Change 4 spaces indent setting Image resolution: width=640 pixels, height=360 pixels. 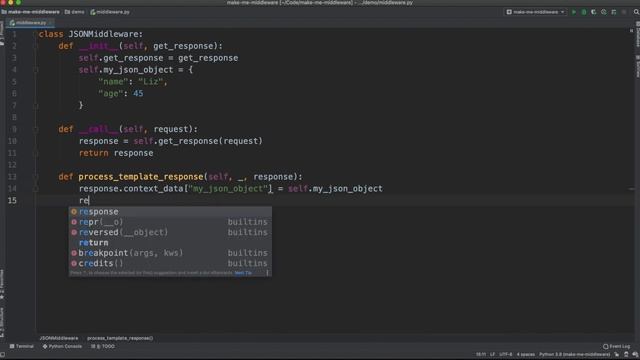[x=525, y=355]
